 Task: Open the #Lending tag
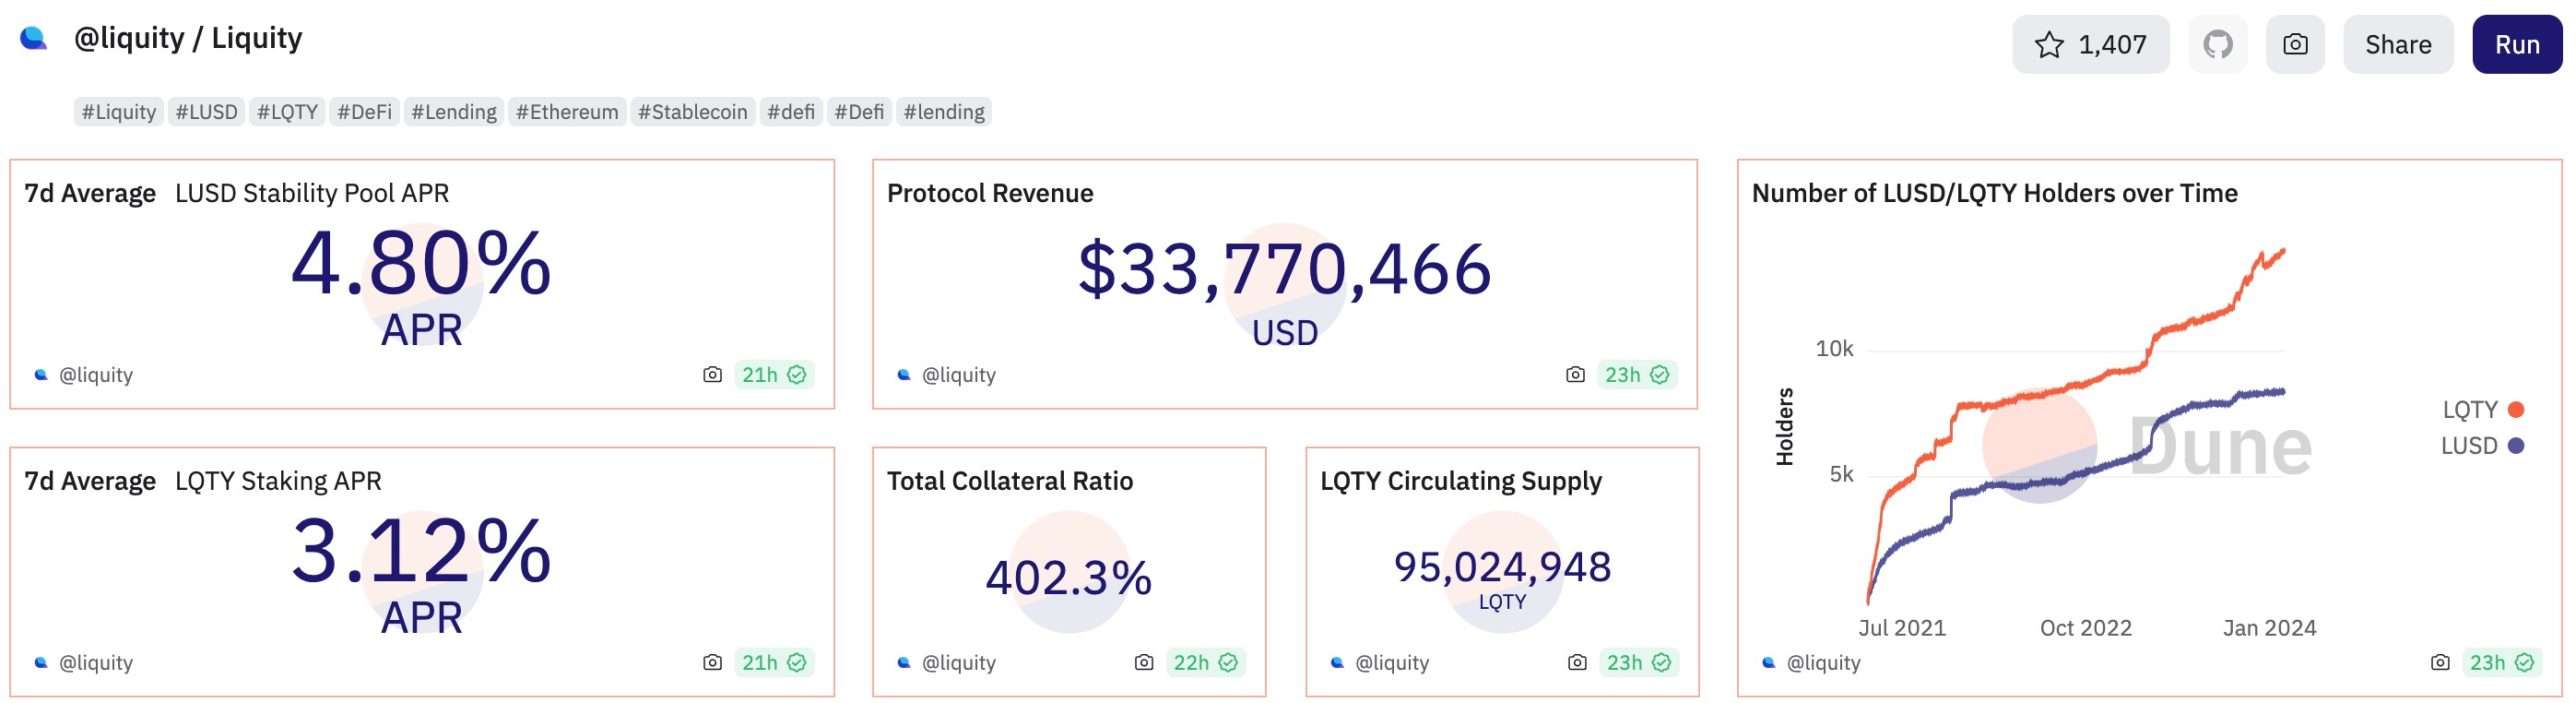pos(454,112)
